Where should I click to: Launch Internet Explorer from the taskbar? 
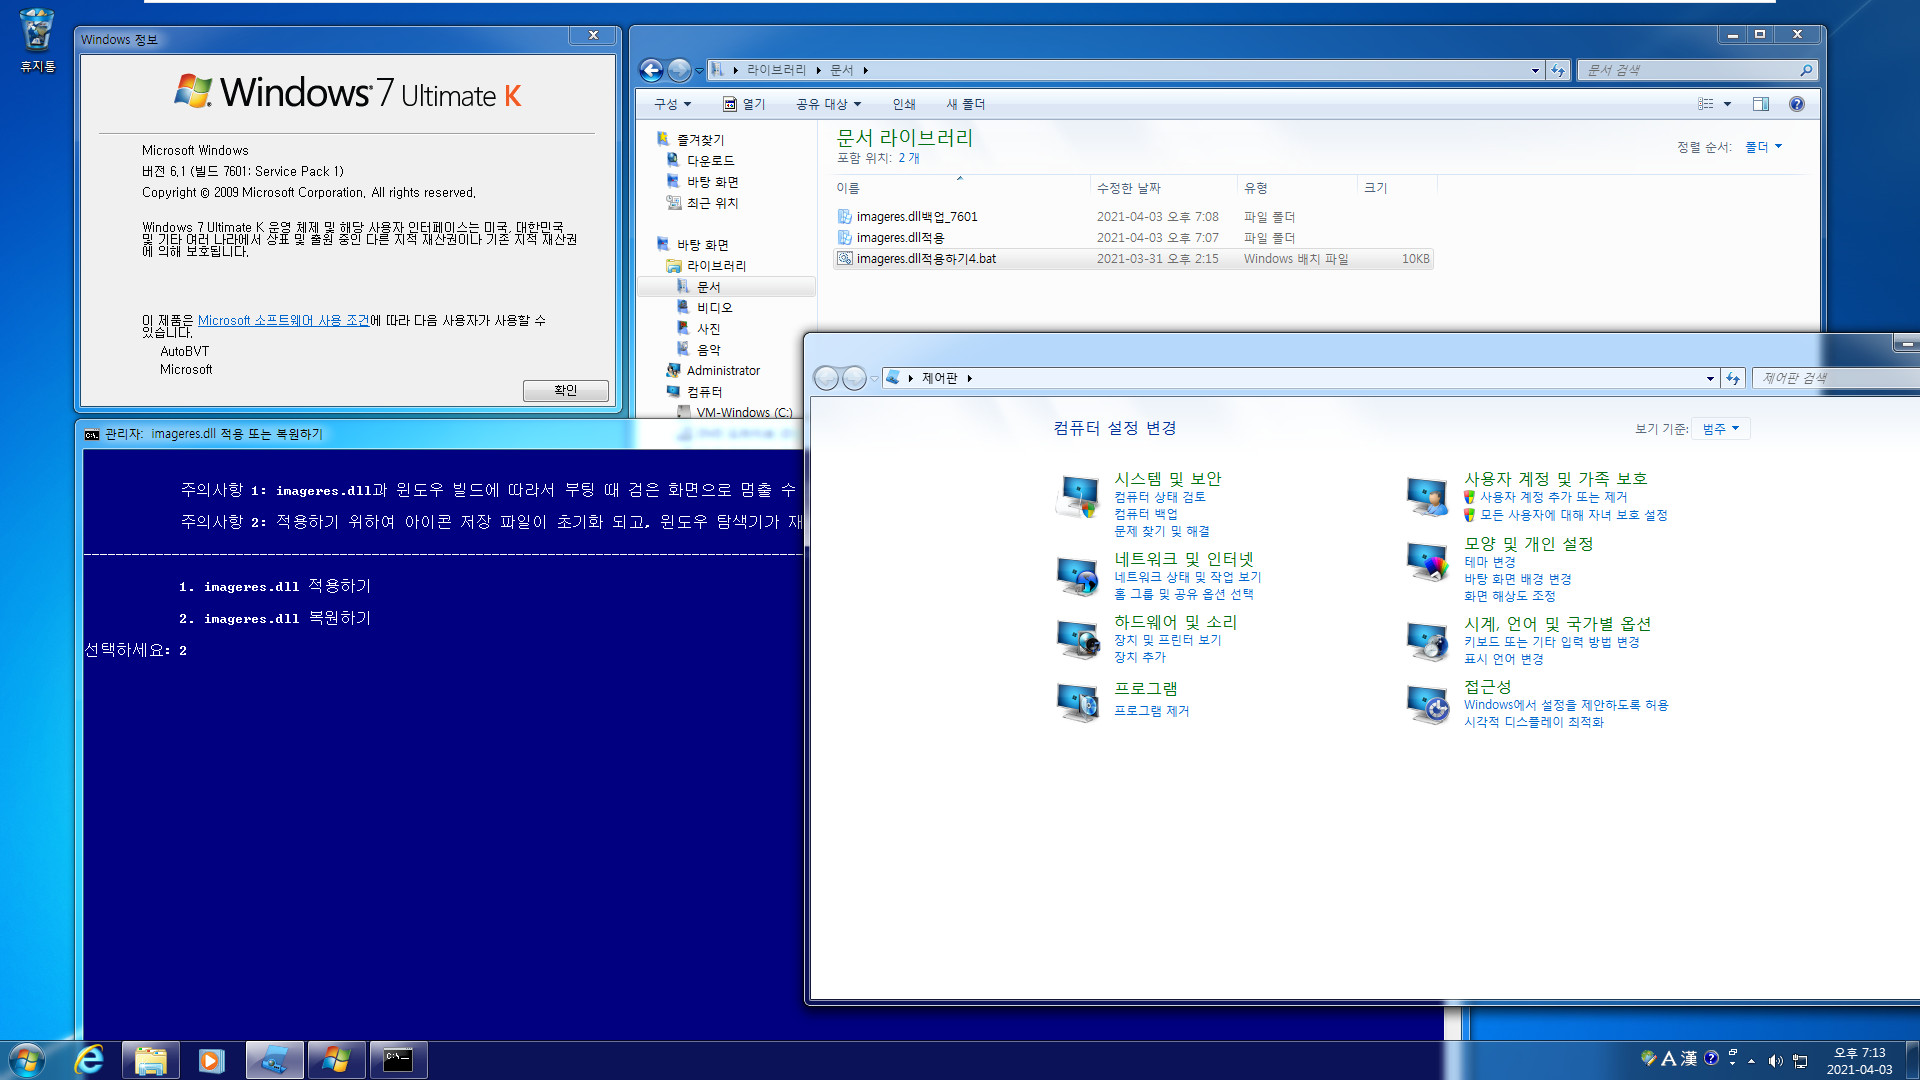tap(89, 1060)
